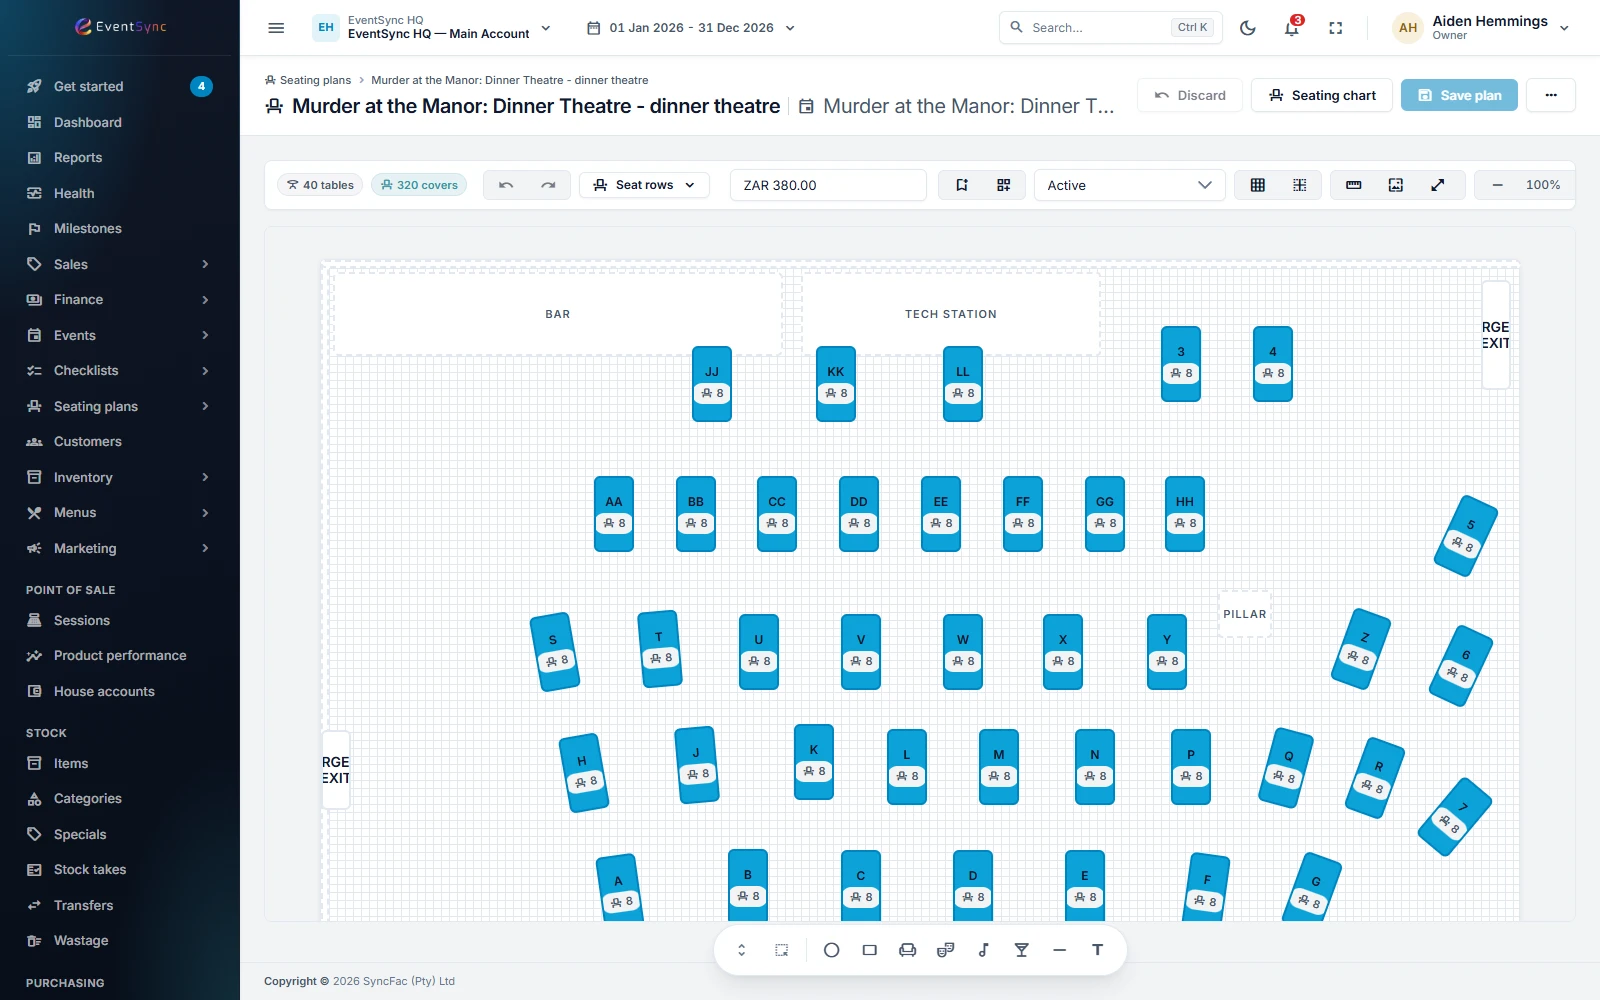
Task: Select the PILLAR element
Action: [1245, 614]
